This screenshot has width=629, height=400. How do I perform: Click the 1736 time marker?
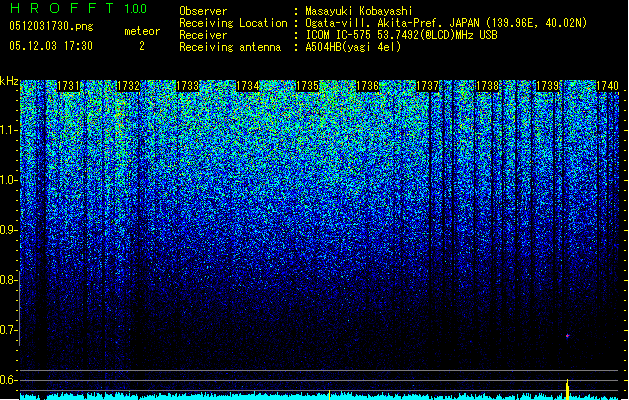367,86
